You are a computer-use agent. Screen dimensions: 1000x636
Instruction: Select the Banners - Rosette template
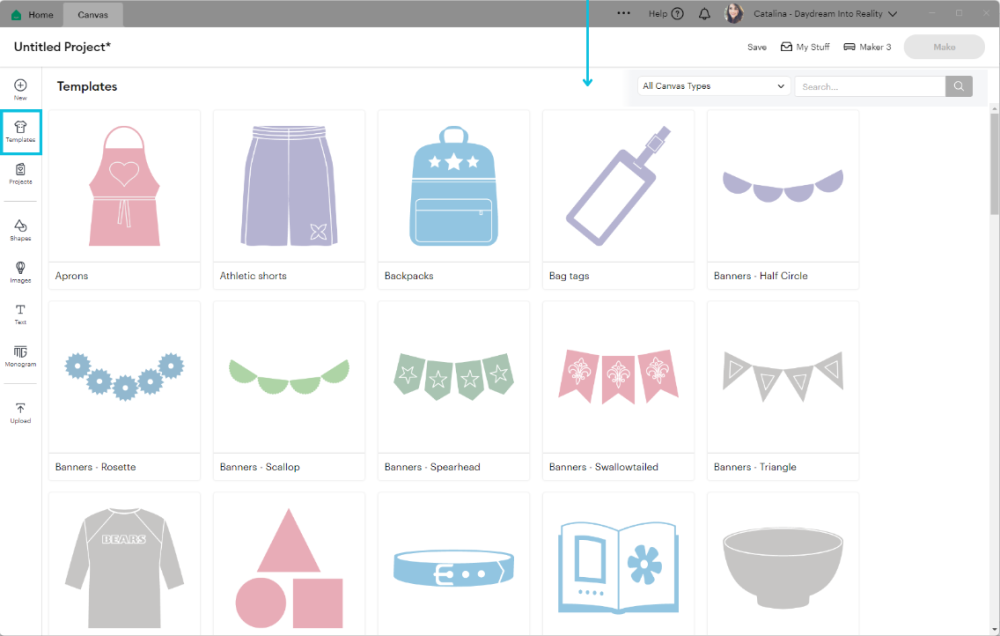[124, 390]
